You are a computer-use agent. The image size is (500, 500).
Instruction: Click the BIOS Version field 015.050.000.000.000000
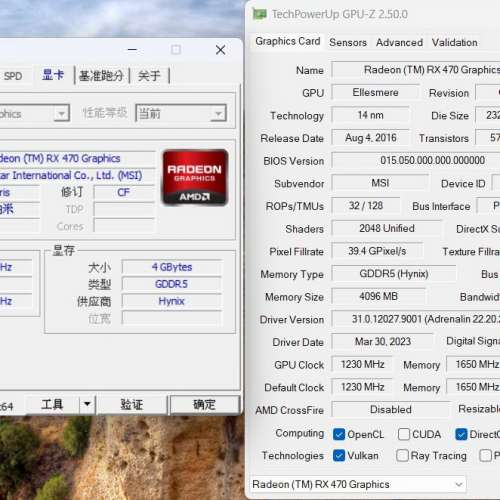coord(416,160)
